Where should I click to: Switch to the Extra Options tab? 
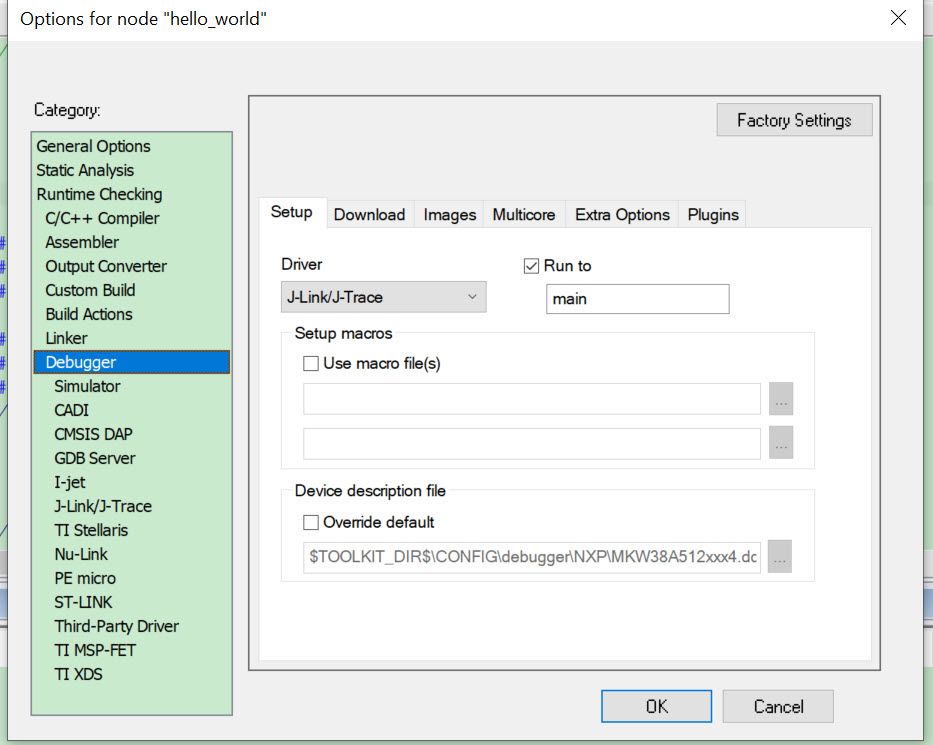[622, 215]
